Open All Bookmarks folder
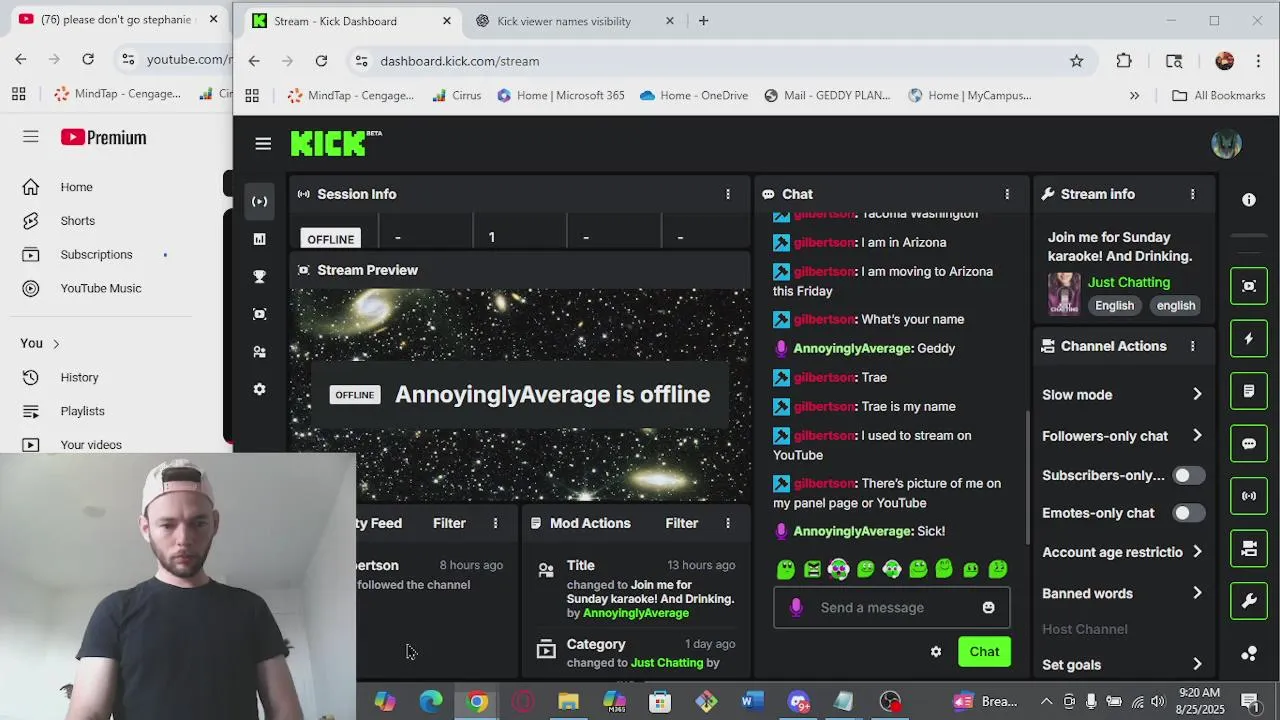This screenshot has height=720, width=1280. (x=1218, y=95)
